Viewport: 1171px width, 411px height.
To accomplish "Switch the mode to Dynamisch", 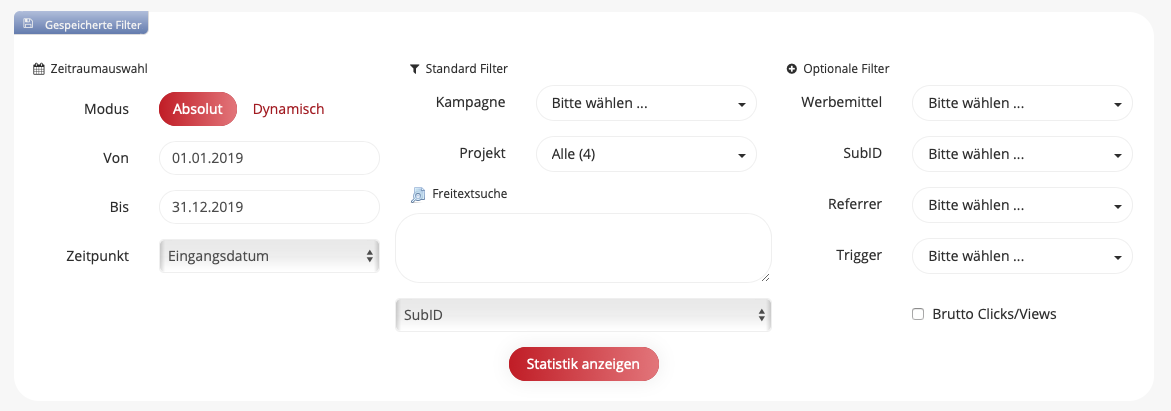I will click(x=288, y=109).
